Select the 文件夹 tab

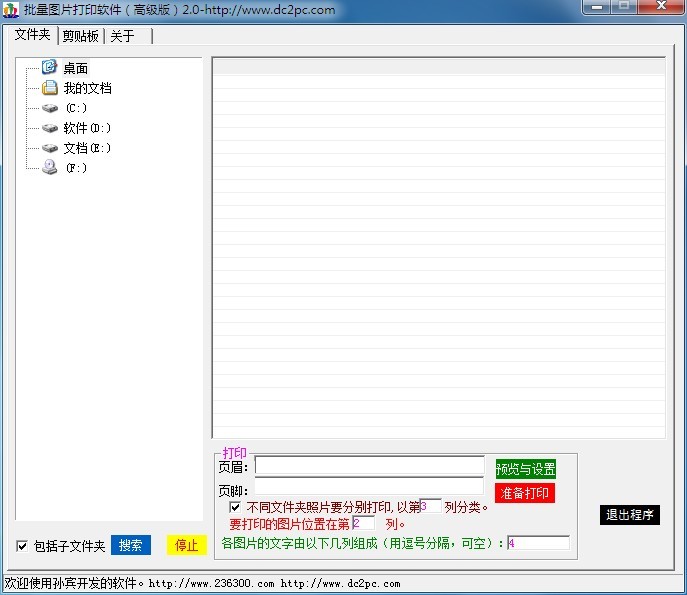[x=32, y=35]
